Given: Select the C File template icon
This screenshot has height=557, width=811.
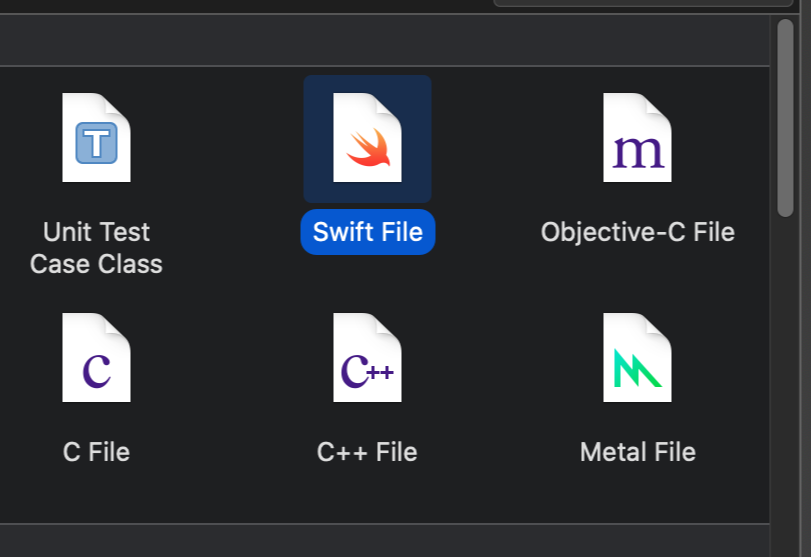Looking at the screenshot, I should [96, 357].
